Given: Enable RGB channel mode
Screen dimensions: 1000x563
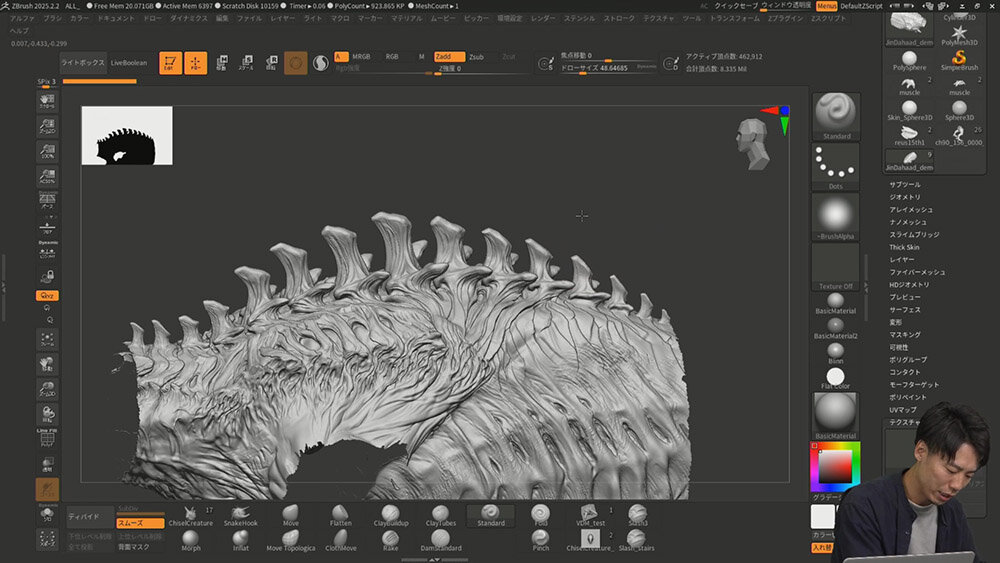Looking at the screenshot, I should 392,57.
